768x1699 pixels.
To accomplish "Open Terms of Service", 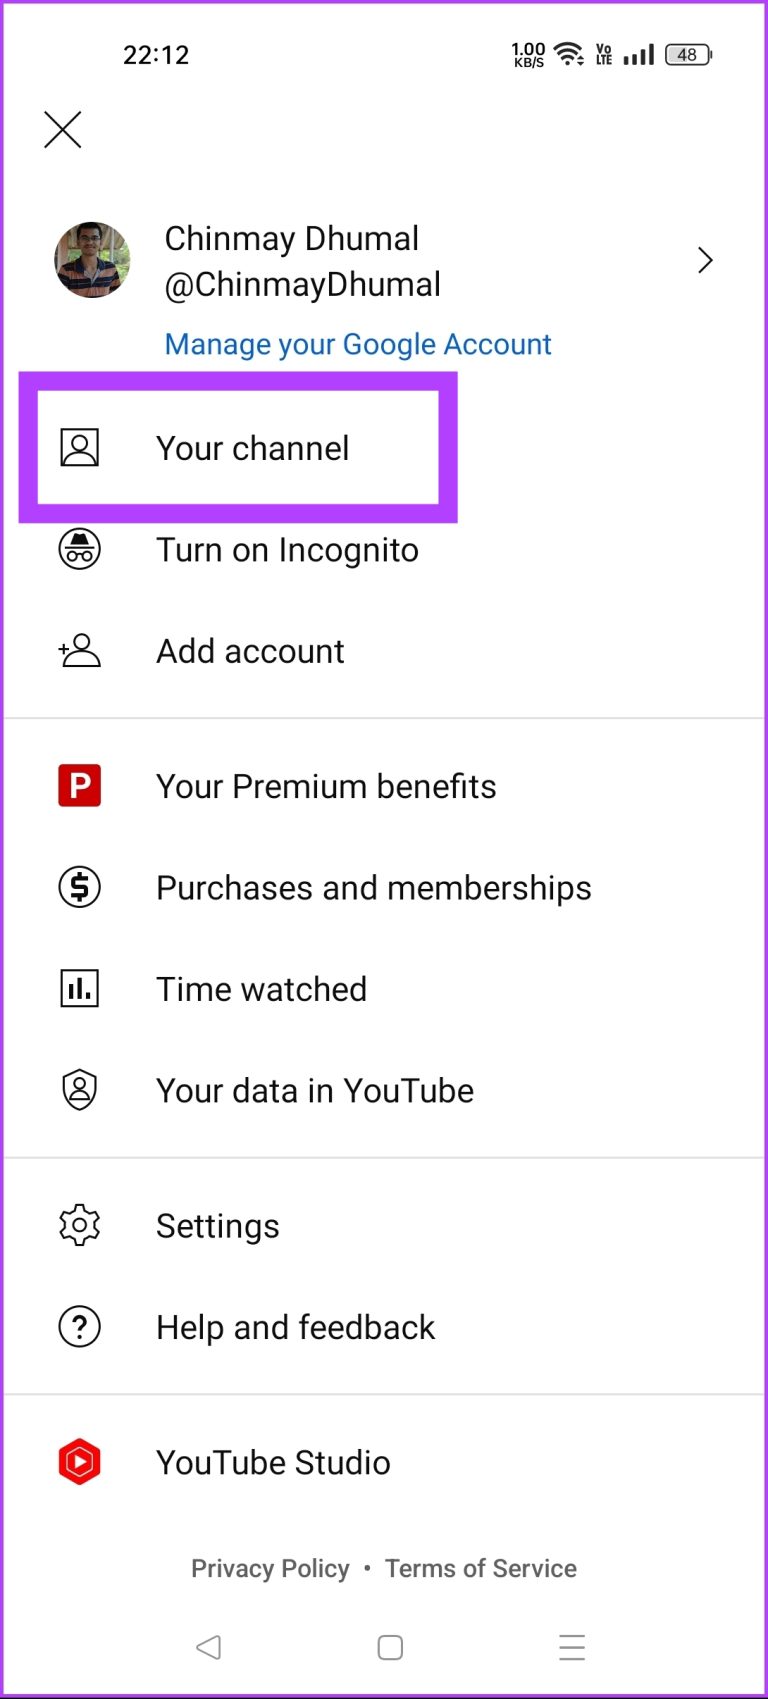I will (x=480, y=1568).
